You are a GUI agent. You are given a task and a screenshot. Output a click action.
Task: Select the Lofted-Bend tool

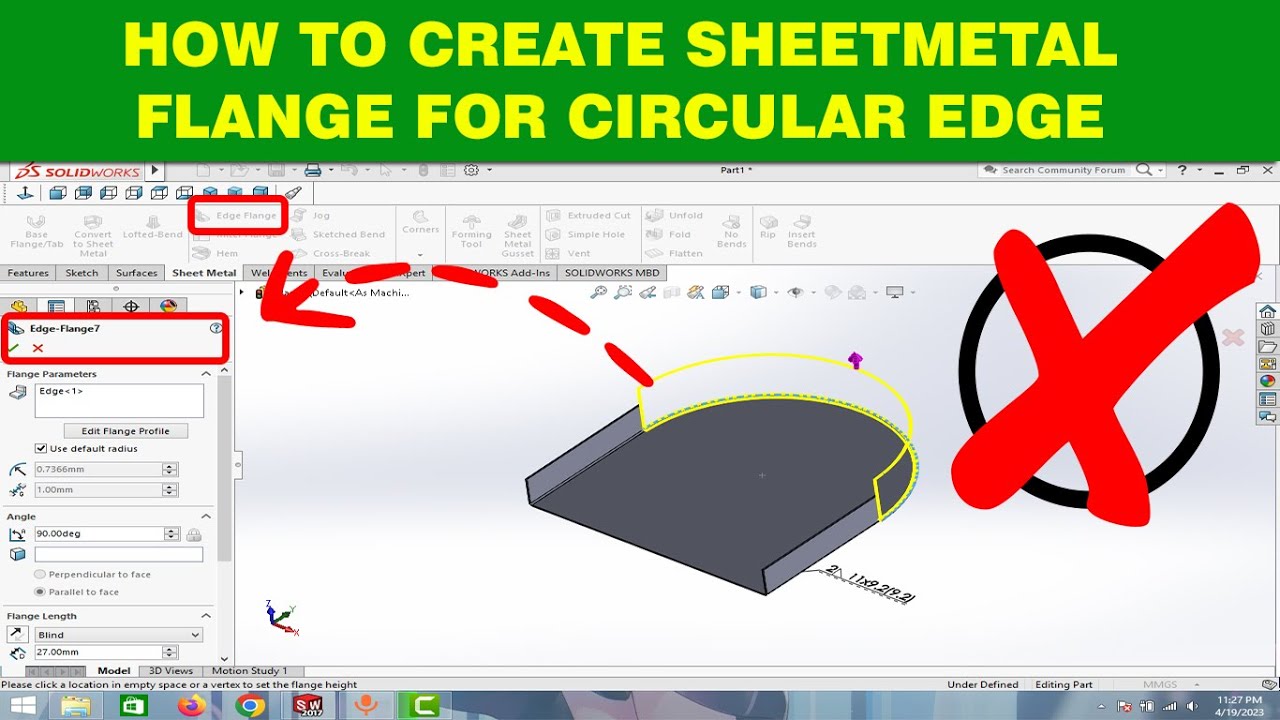click(153, 226)
